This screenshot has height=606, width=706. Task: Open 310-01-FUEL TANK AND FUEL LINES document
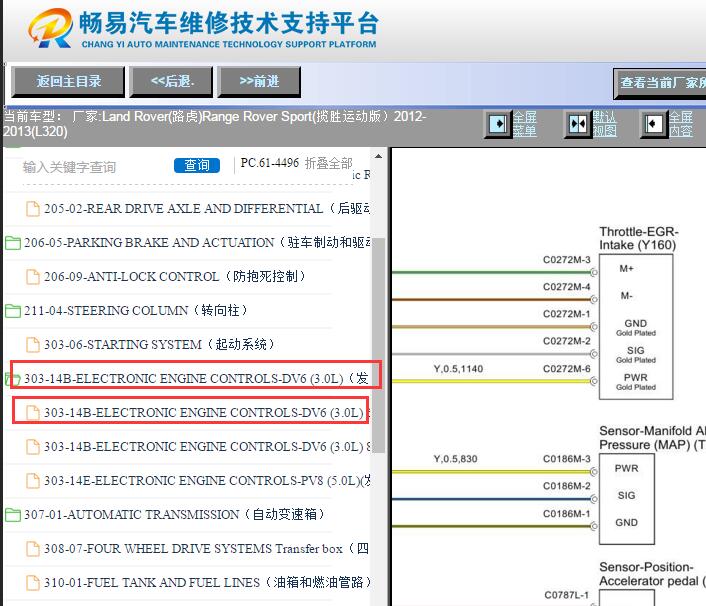coord(207,582)
